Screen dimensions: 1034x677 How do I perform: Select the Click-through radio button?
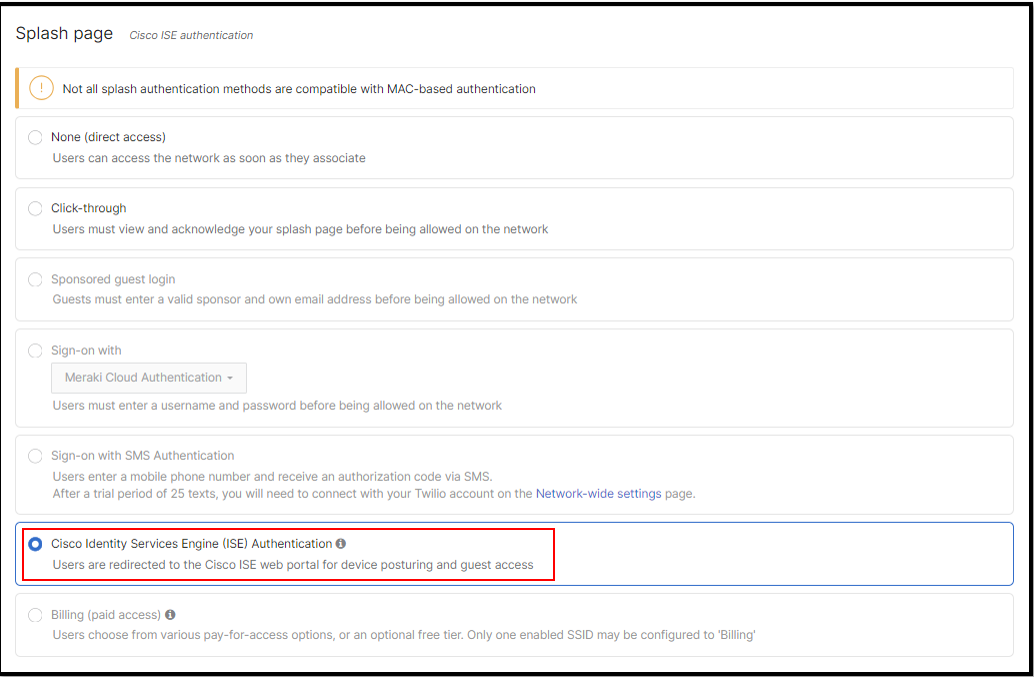tap(35, 208)
